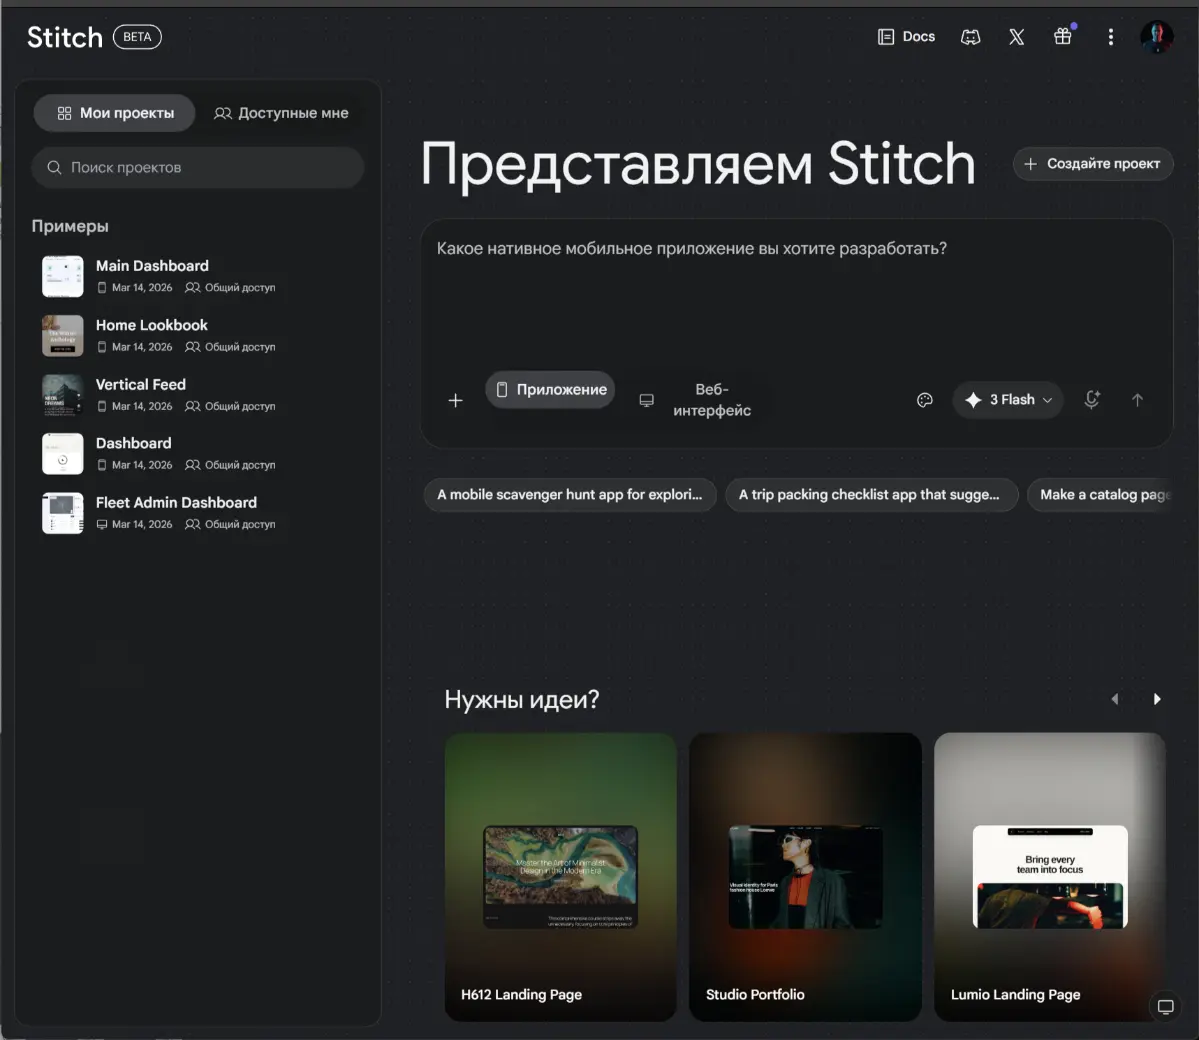This screenshot has width=1199, height=1040.
Task: Open the user profile avatar
Action: click(1156, 37)
